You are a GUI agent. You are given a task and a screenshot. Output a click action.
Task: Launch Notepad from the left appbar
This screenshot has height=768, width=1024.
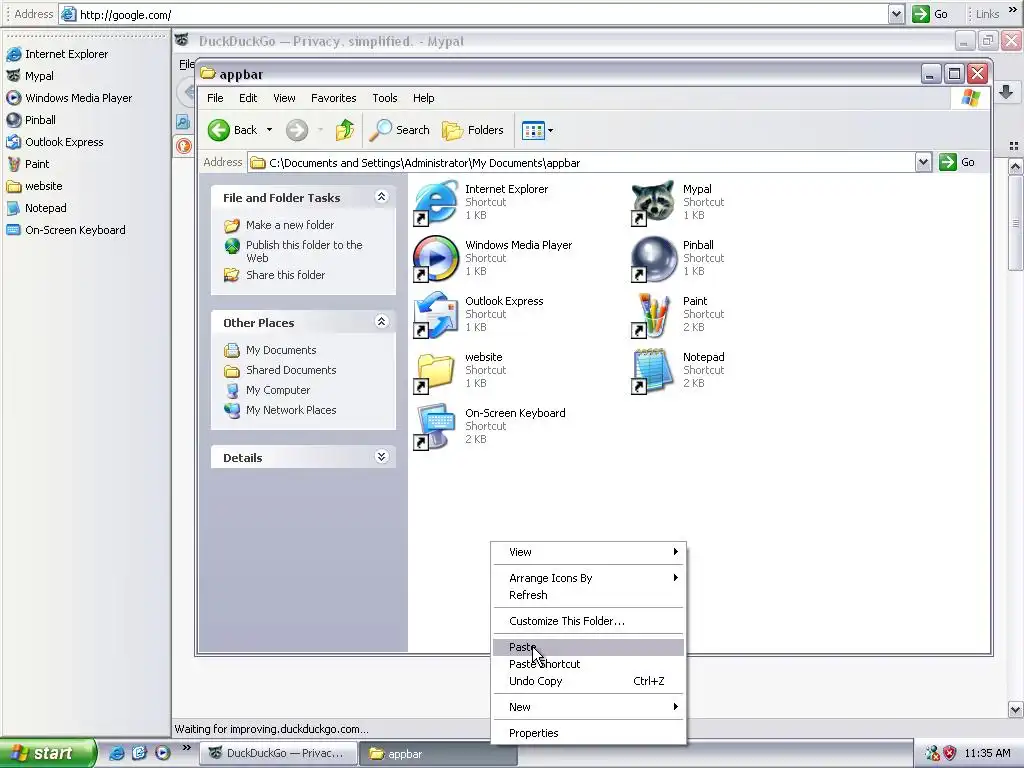point(37,208)
